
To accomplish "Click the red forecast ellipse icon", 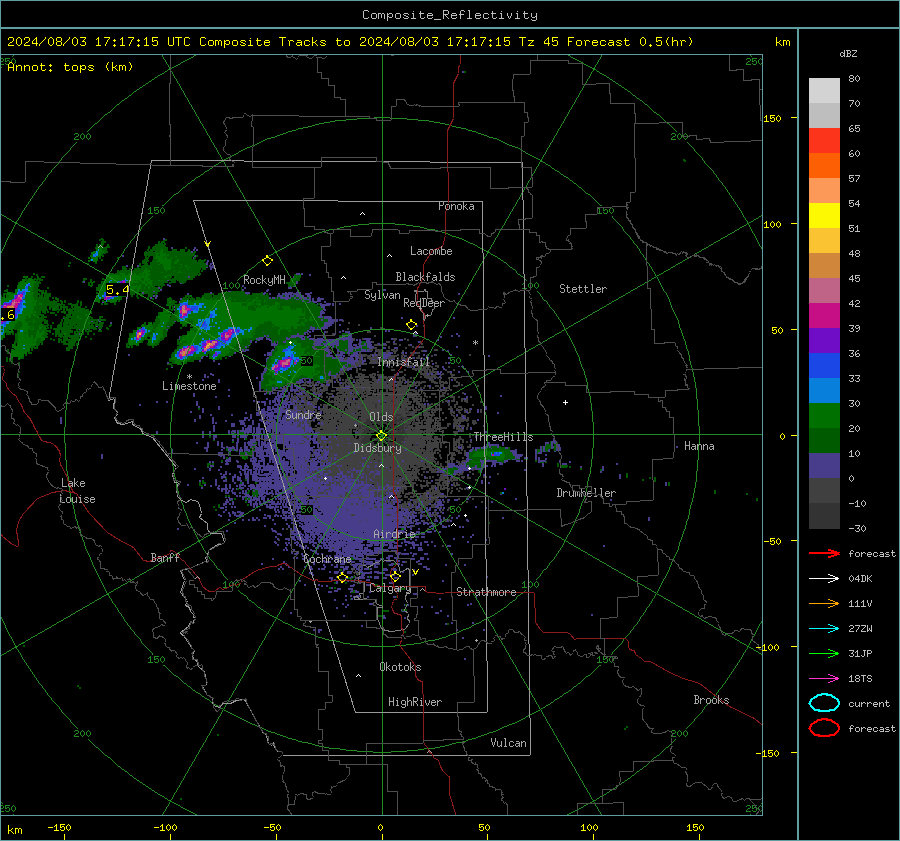I will pyautogui.click(x=824, y=728).
